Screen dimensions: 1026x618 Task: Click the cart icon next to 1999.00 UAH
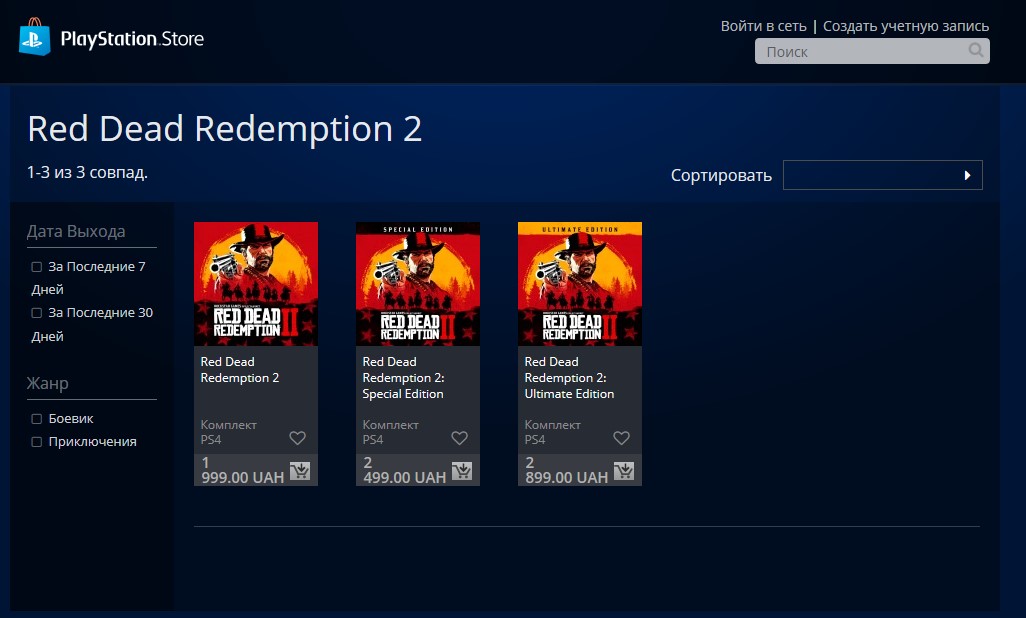click(300, 470)
